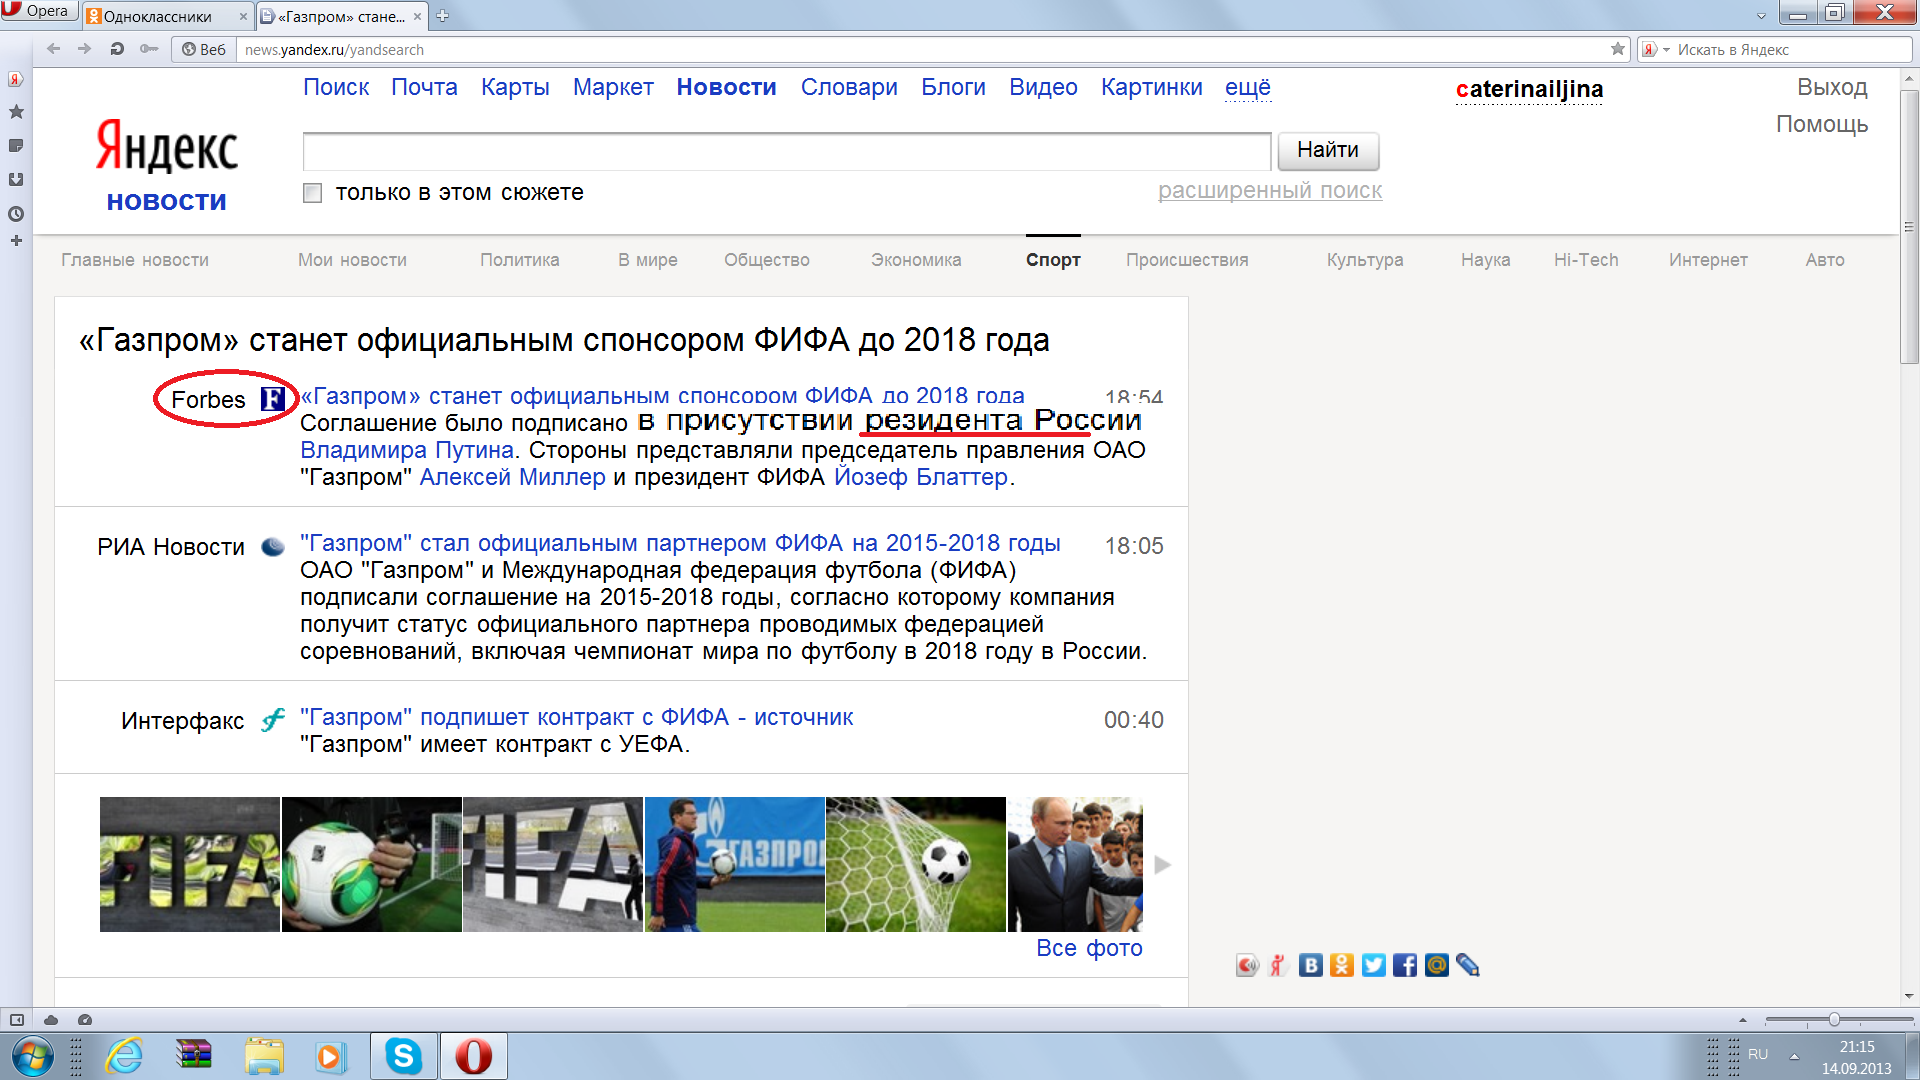Open the Алексей Миллер link
Image resolution: width=1920 pixels, height=1080 pixels.
point(513,478)
